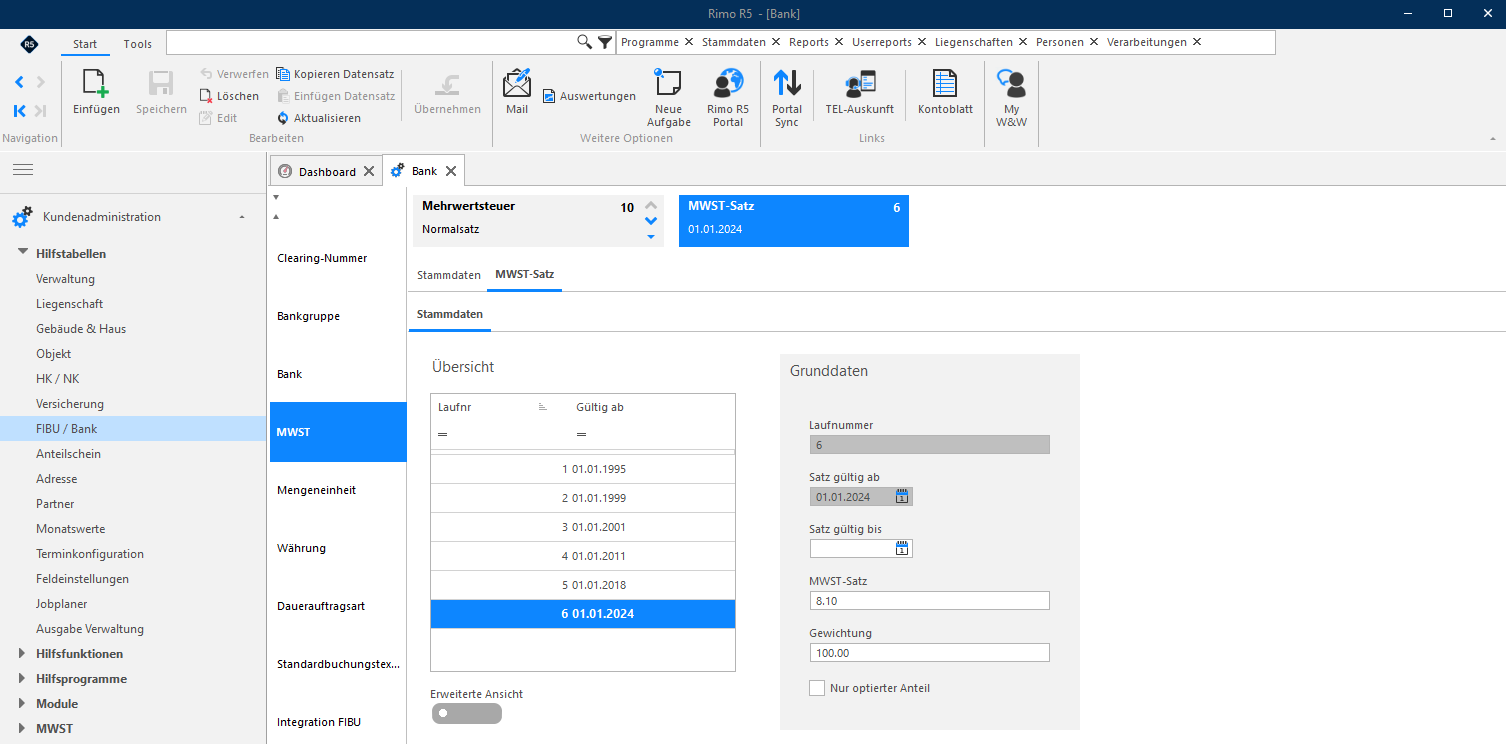
Task: Click the Verwerfen undo button
Action: click(x=234, y=74)
